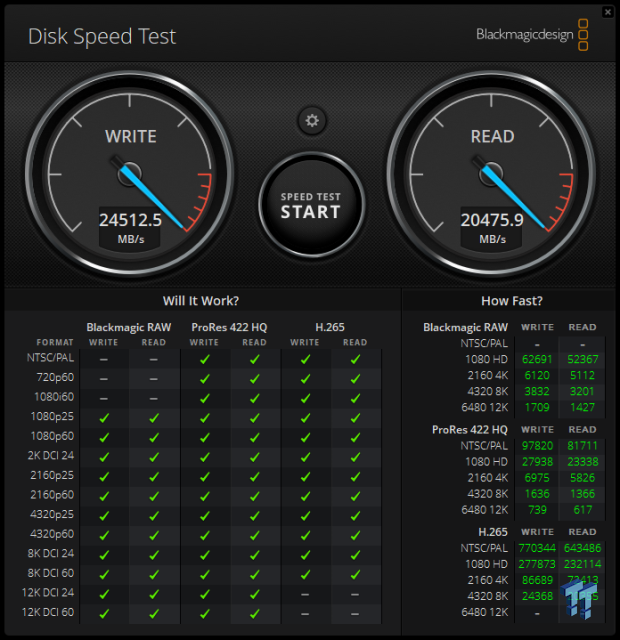Screen dimensions: 620x640
Task: Click 8K DCI 24 Blackmagic RAW read checkmark
Action: pyautogui.click(x=154, y=555)
